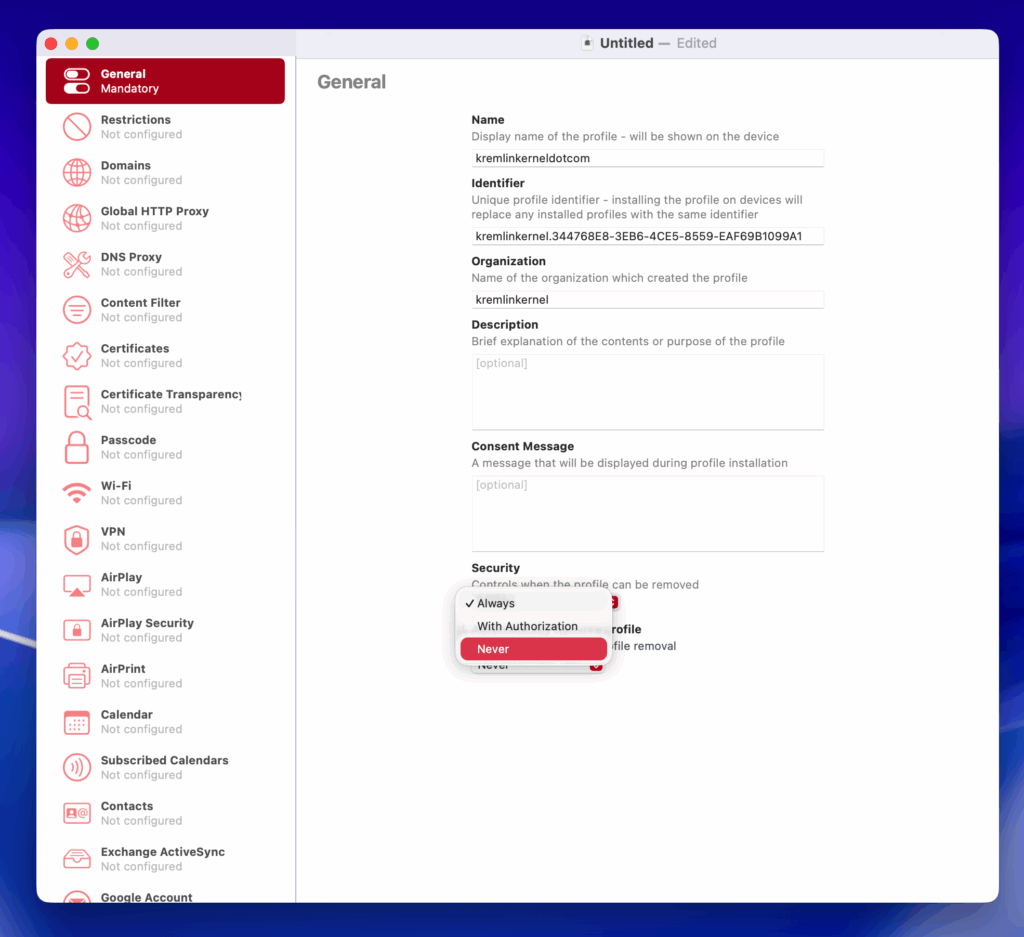
Task: Select the Passcode padlock icon
Action: [77, 447]
